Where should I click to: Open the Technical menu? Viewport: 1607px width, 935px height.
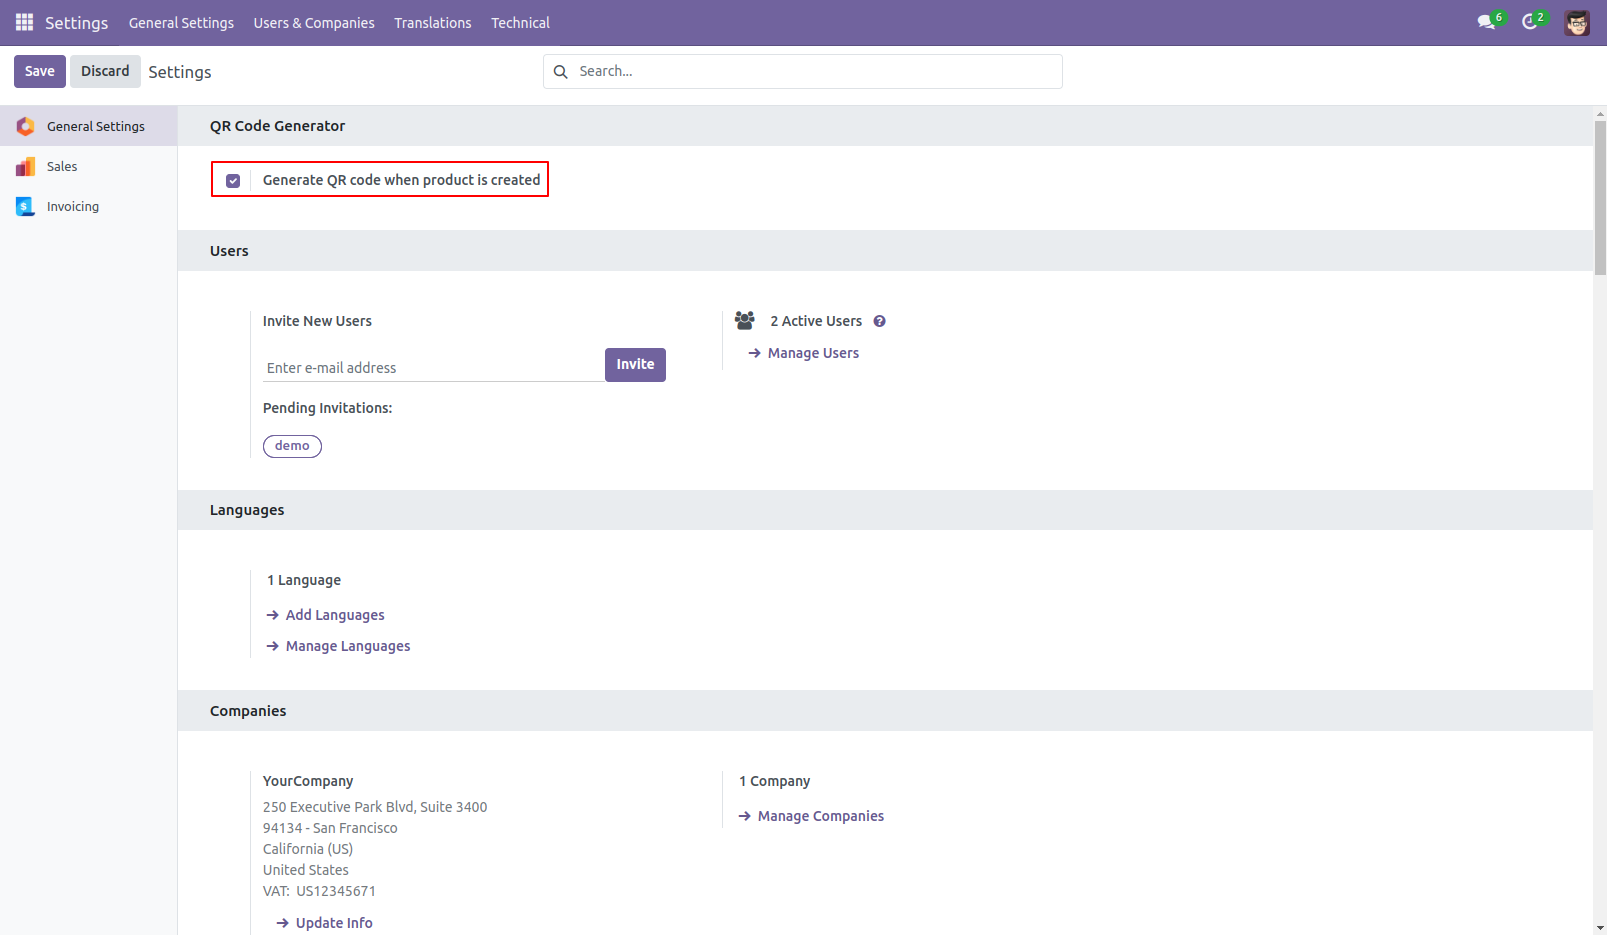520,22
